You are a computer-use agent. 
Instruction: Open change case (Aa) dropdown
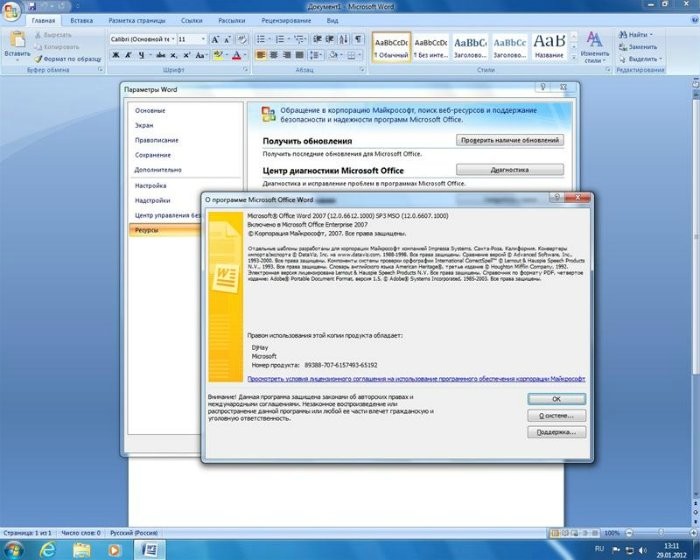[201, 55]
